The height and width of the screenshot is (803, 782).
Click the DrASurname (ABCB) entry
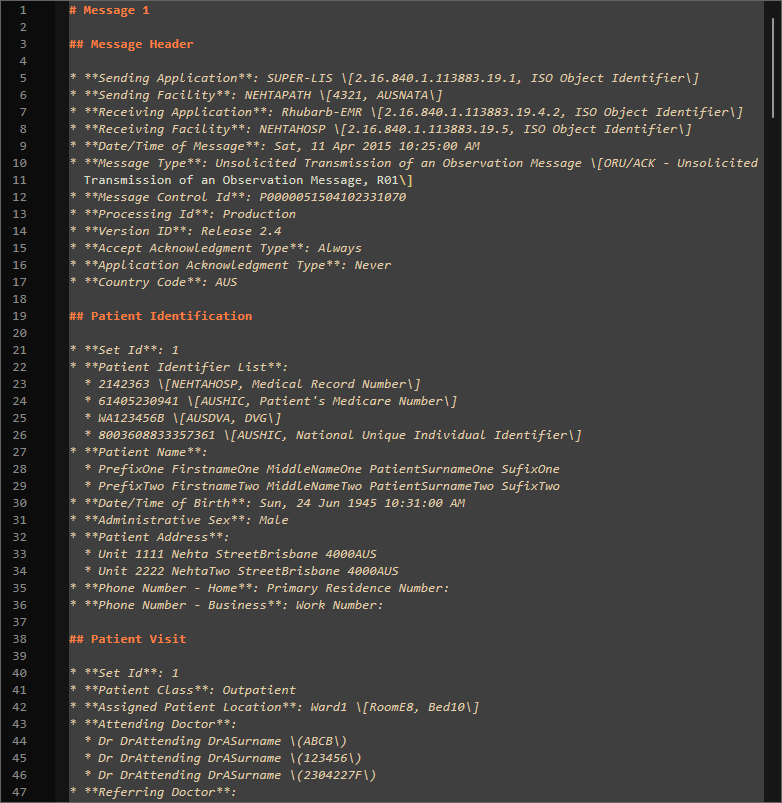[x=216, y=741]
